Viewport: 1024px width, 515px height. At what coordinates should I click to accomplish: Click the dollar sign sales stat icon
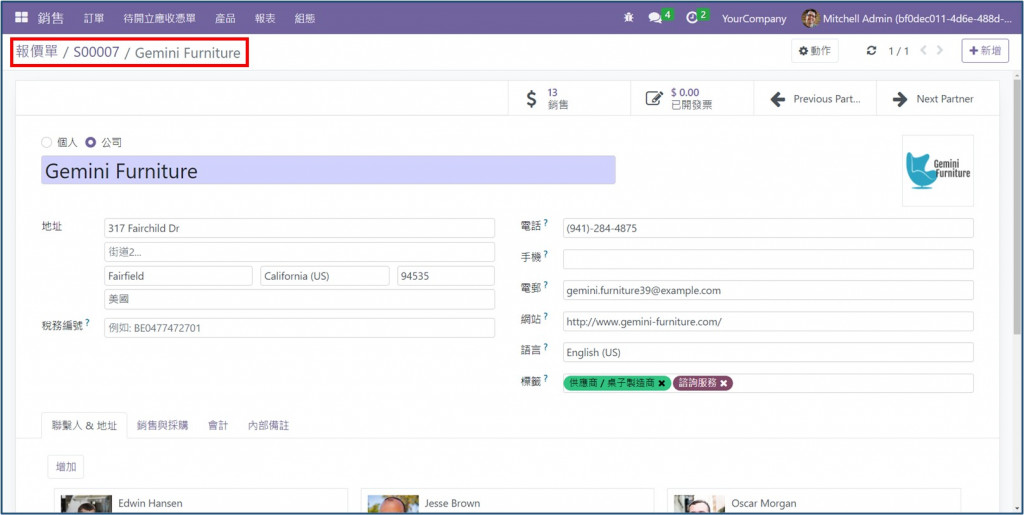[x=532, y=99]
